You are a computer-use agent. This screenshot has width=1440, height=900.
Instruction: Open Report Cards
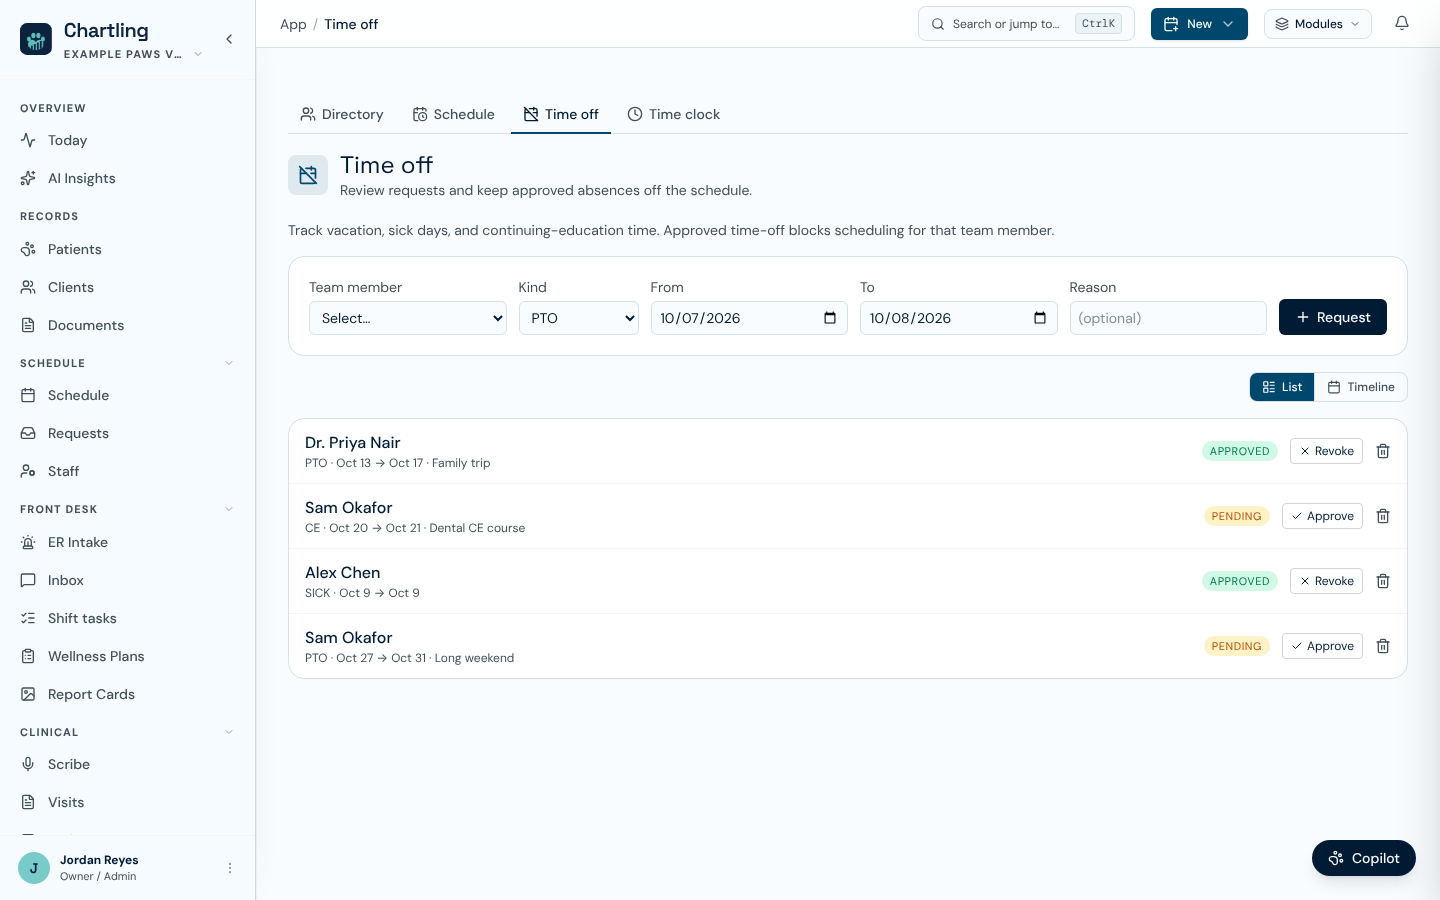tap(127, 694)
